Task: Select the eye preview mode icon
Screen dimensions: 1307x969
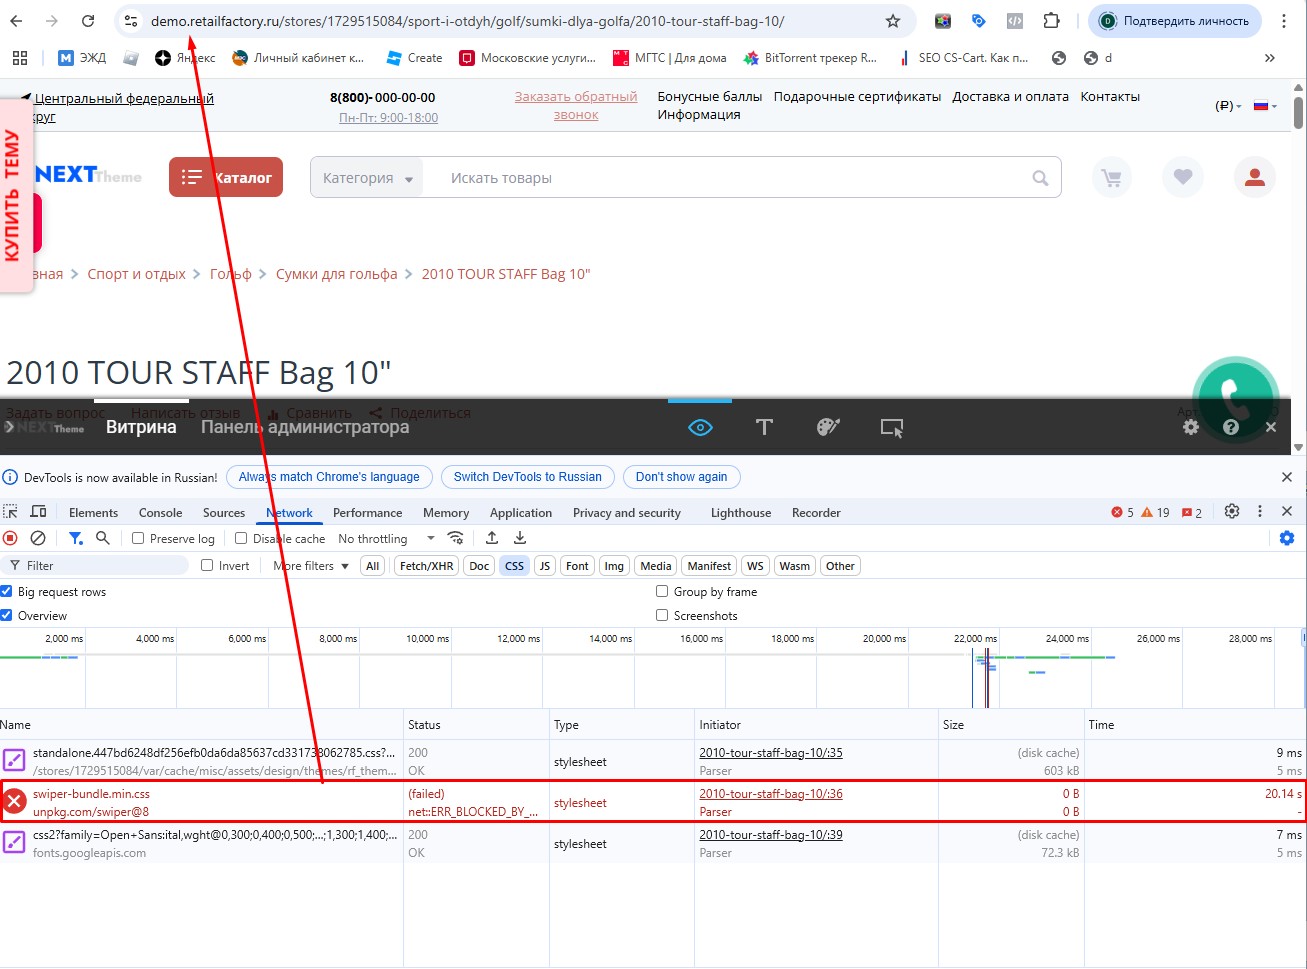Action: (700, 428)
